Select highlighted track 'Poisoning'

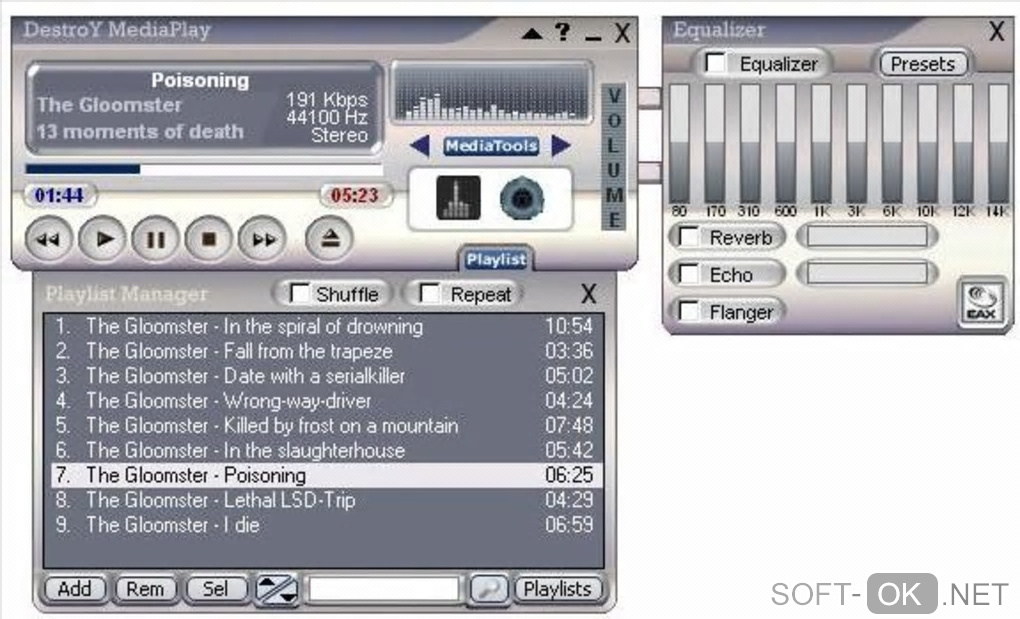click(x=325, y=475)
